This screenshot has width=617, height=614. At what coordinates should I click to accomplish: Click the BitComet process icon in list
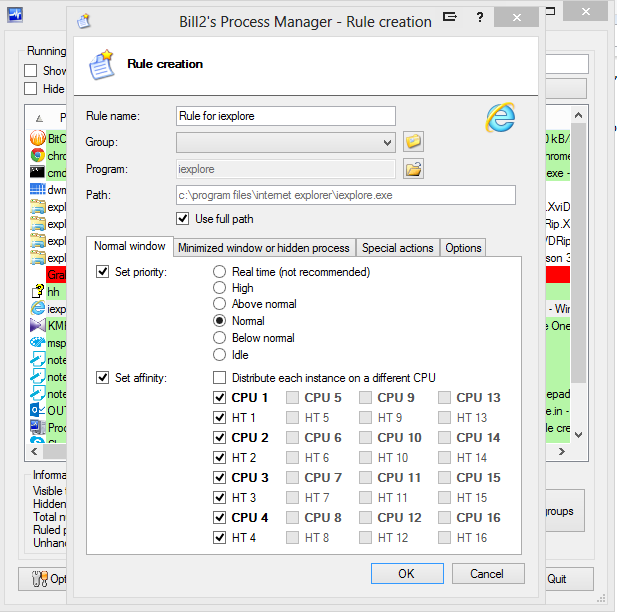point(37,139)
